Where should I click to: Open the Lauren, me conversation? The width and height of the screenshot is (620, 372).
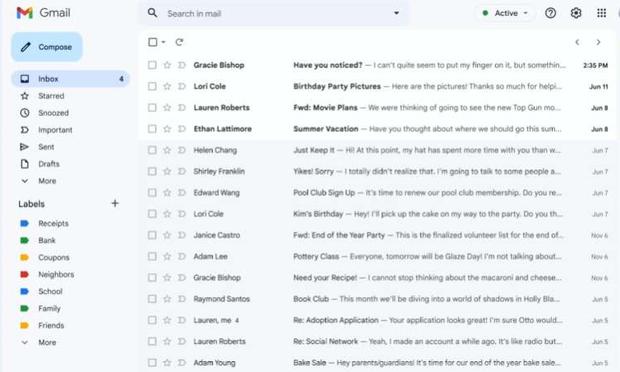click(378, 320)
